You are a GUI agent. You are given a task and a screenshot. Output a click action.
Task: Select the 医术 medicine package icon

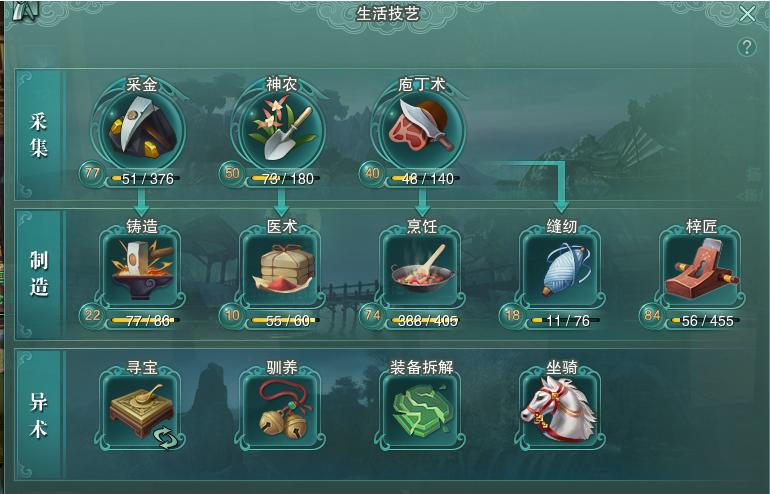click(x=281, y=270)
